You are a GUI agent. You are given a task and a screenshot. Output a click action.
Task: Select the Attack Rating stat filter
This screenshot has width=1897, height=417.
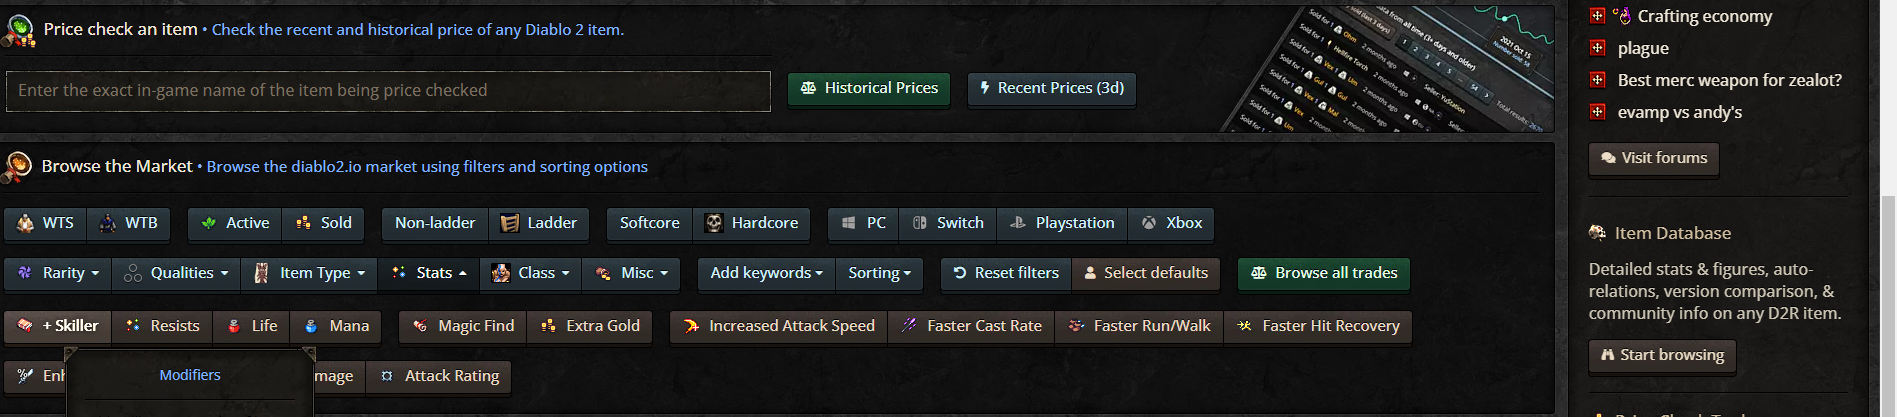click(439, 376)
